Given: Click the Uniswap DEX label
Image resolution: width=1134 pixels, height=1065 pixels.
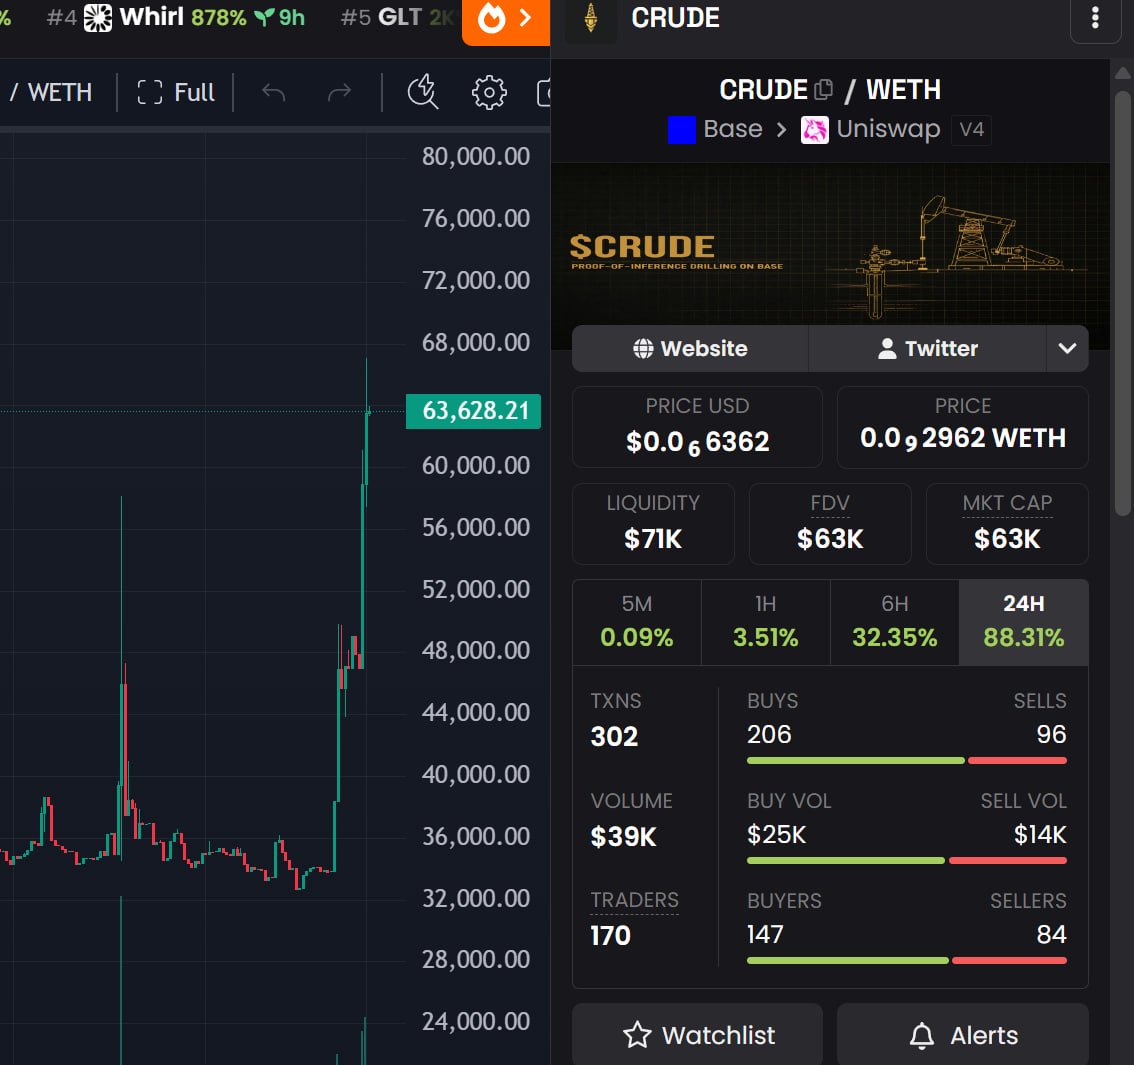Looking at the screenshot, I should click(x=888, y=129).
